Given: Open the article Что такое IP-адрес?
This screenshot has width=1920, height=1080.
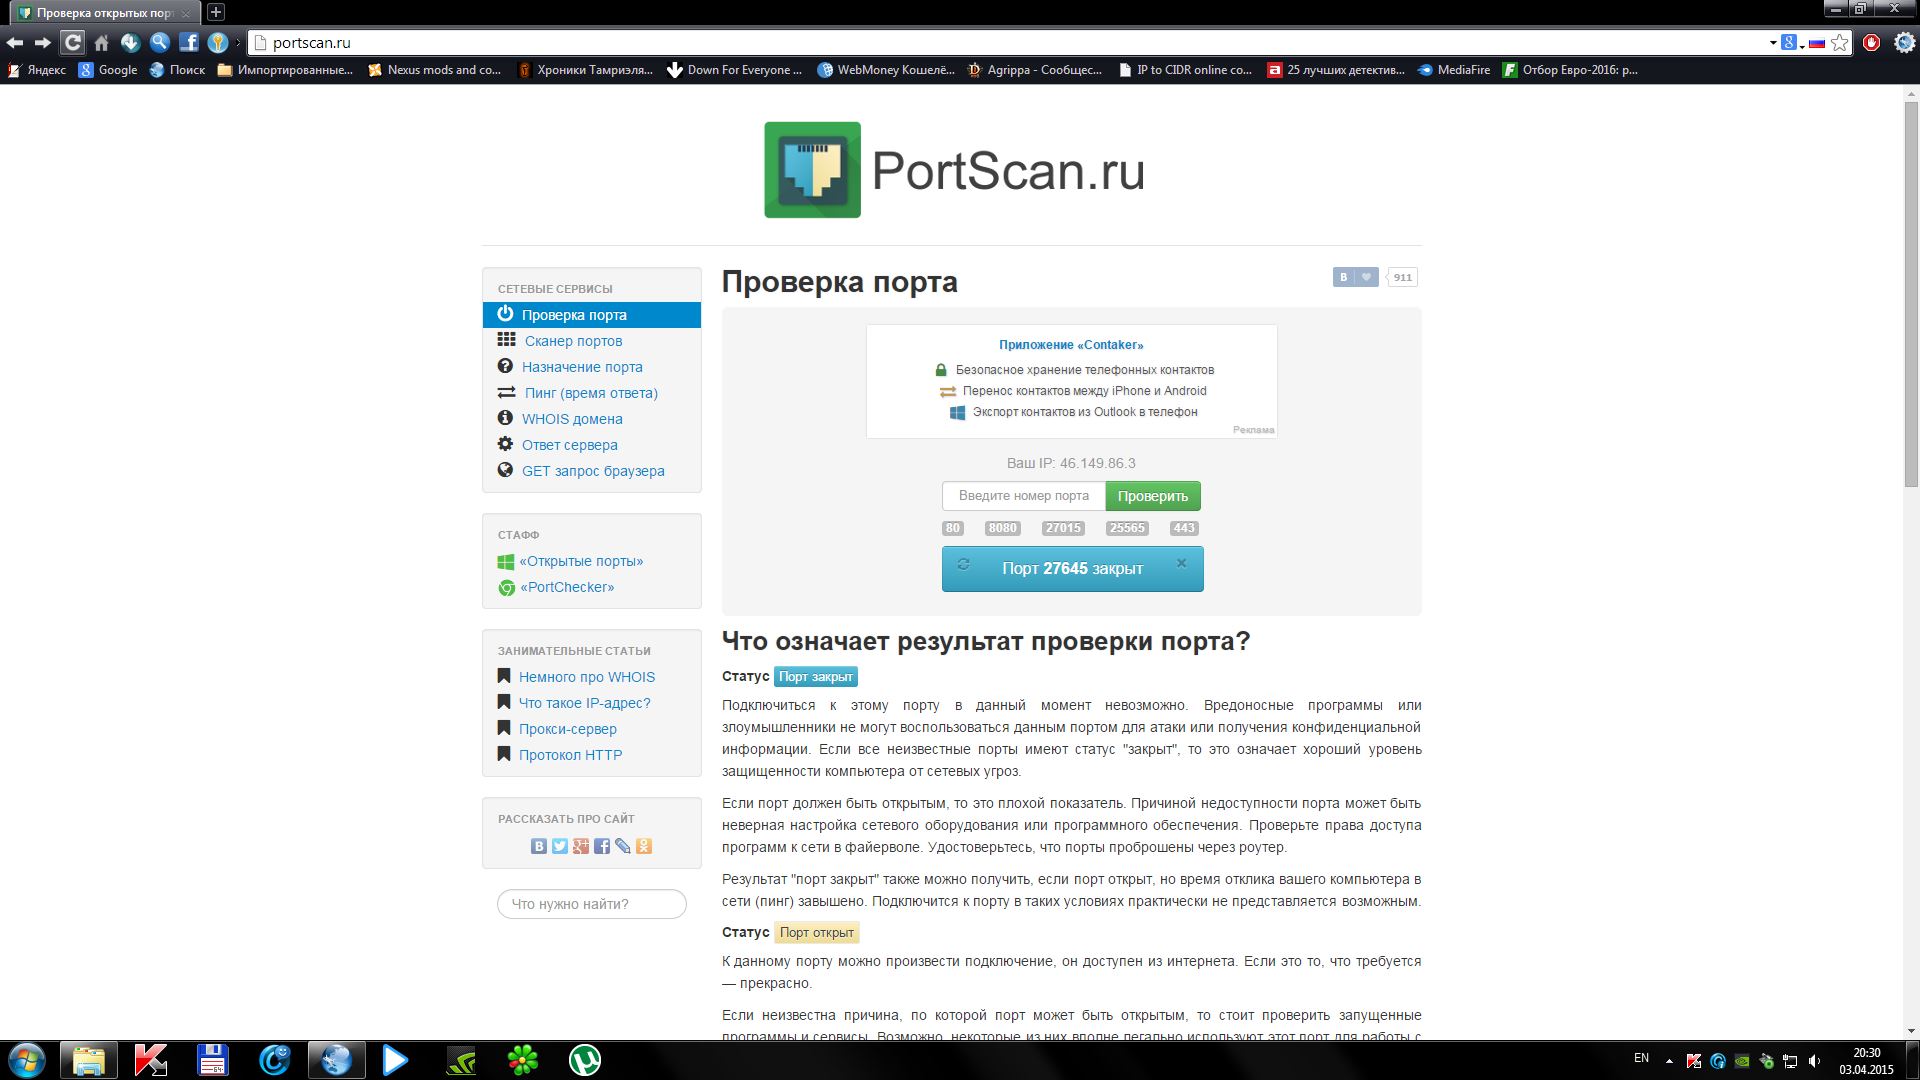Looking at the screenshot, I should pyautogui.click(x=584, y=703).
